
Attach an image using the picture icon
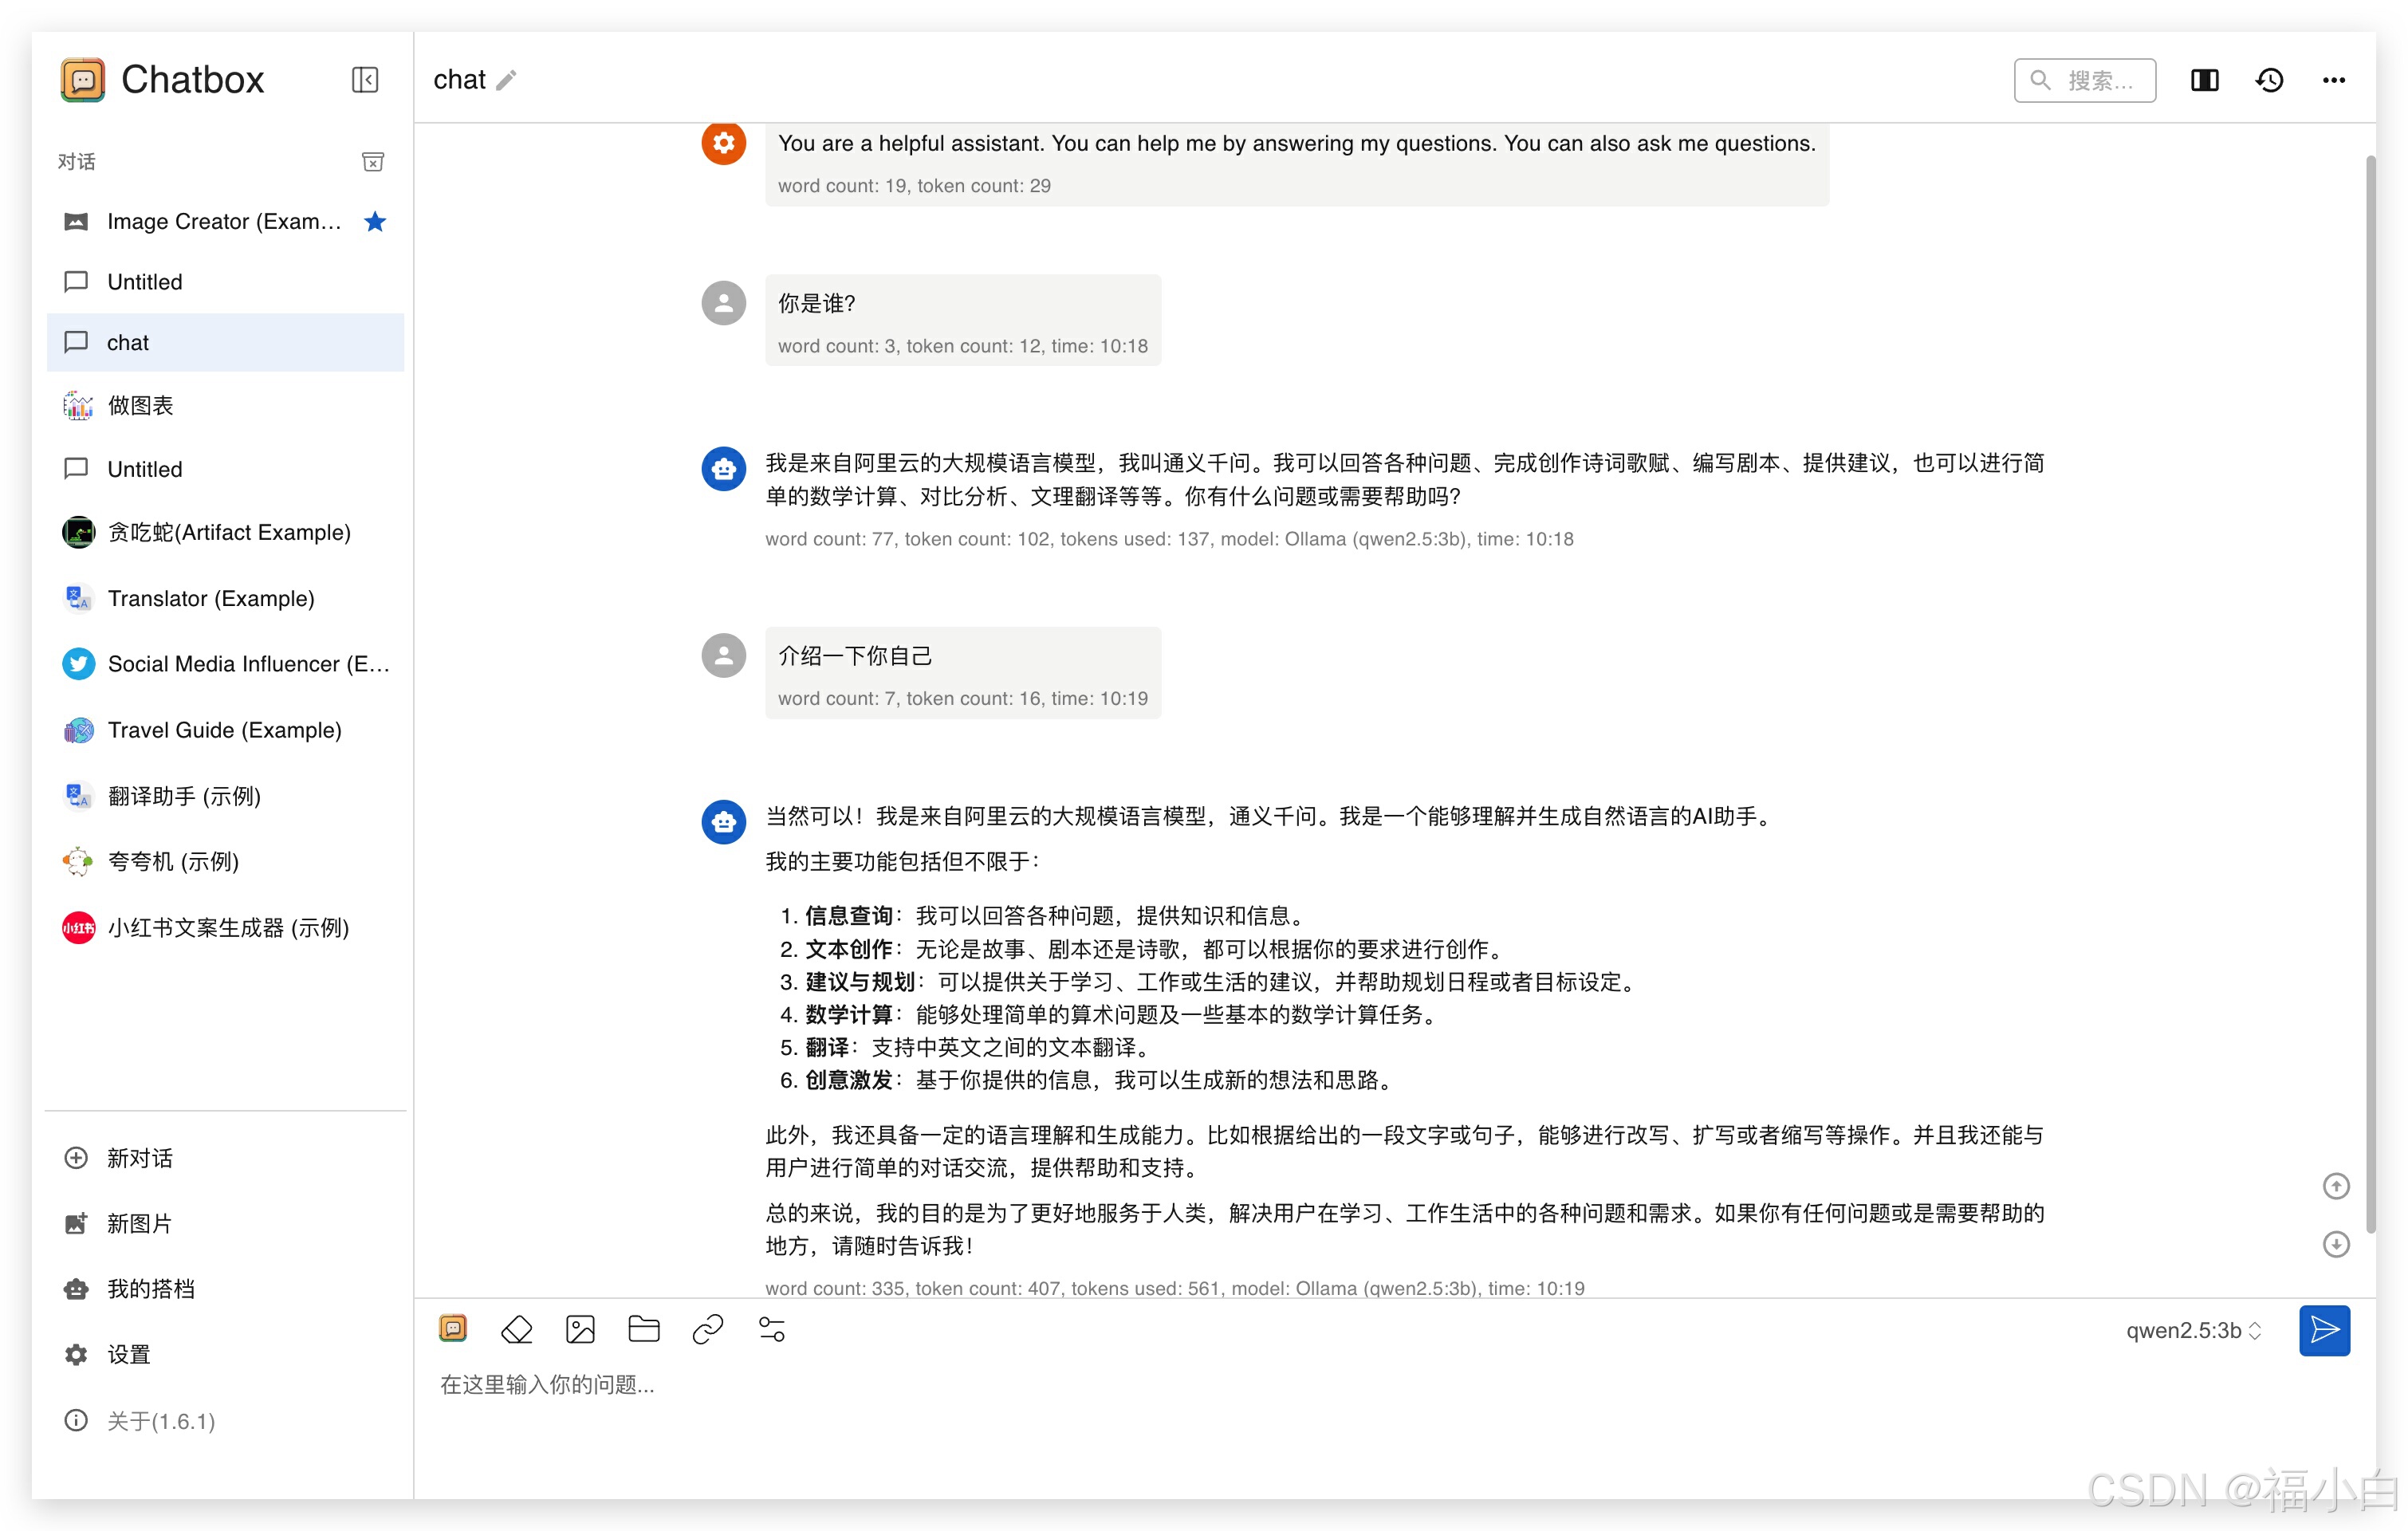[x=580, y=1329]
